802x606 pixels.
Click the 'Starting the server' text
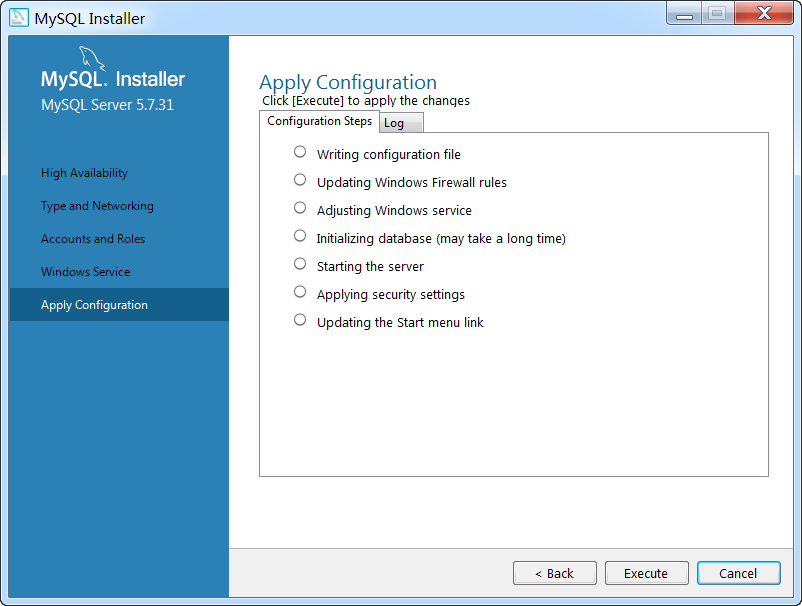pyautogui.click(x=370, y=266)
